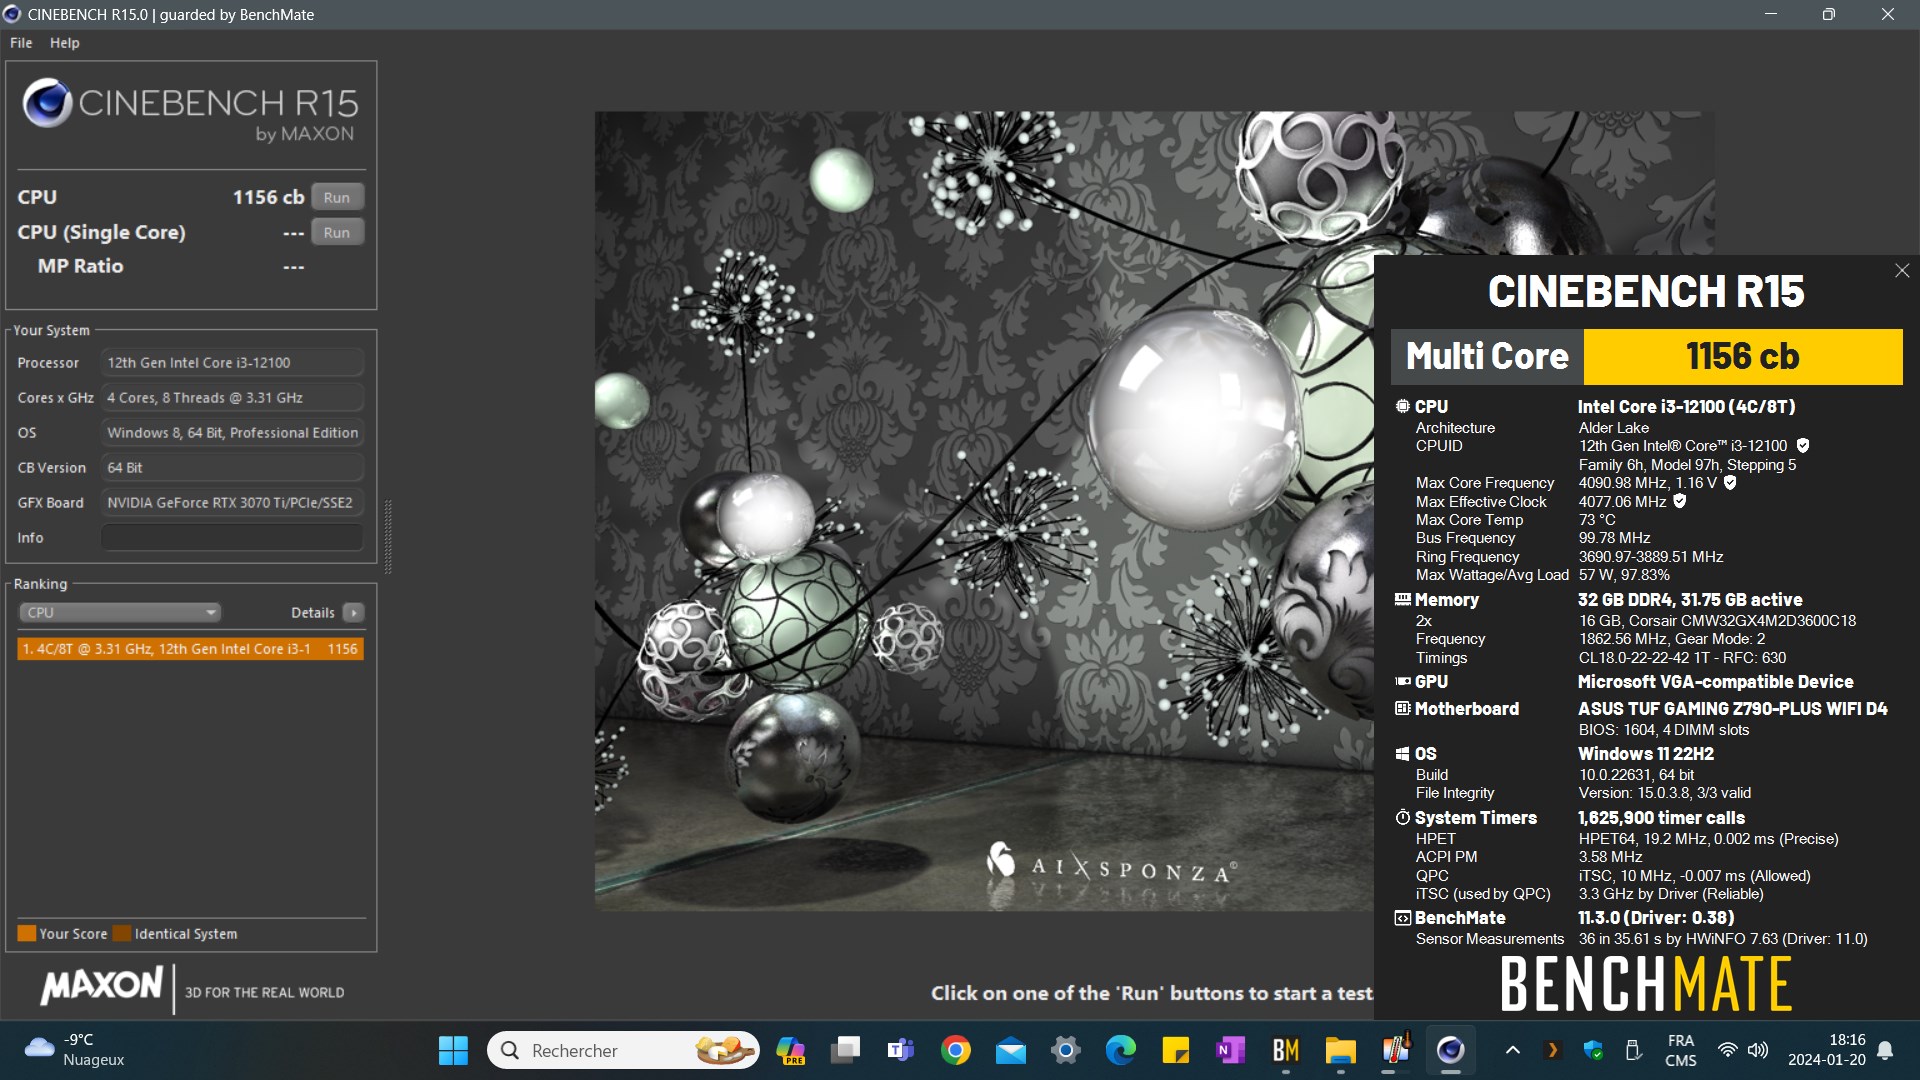Click the Max Core Frequency verified shield
Viewport: 1920px width, 1080px height.
(x=1730, y=483)
